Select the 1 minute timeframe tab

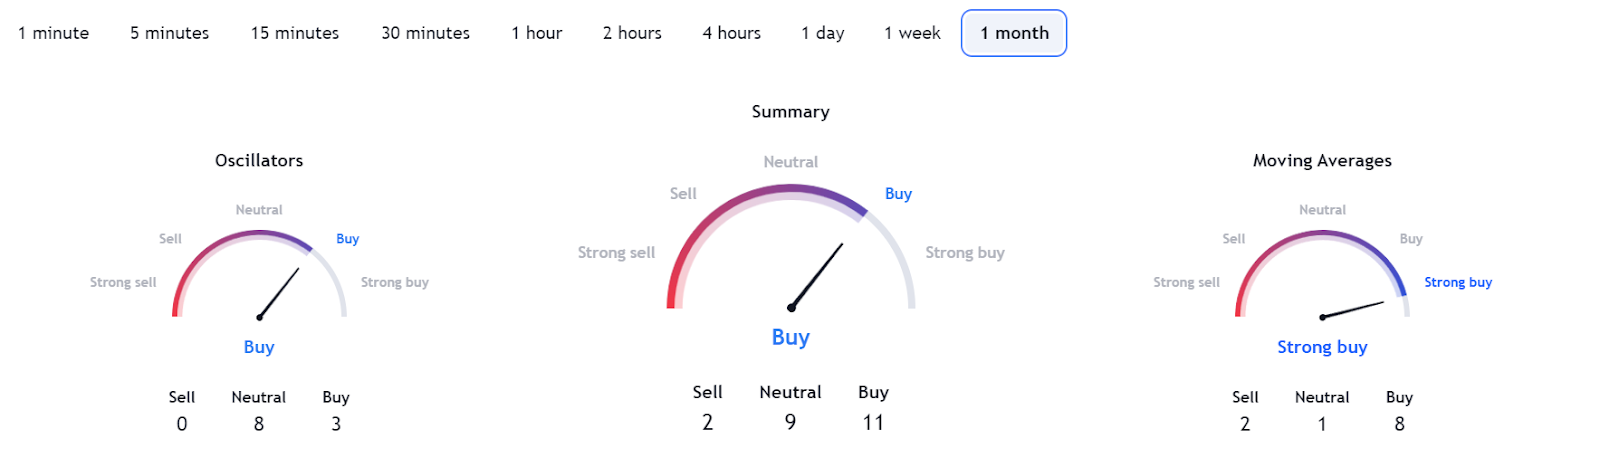54,33
